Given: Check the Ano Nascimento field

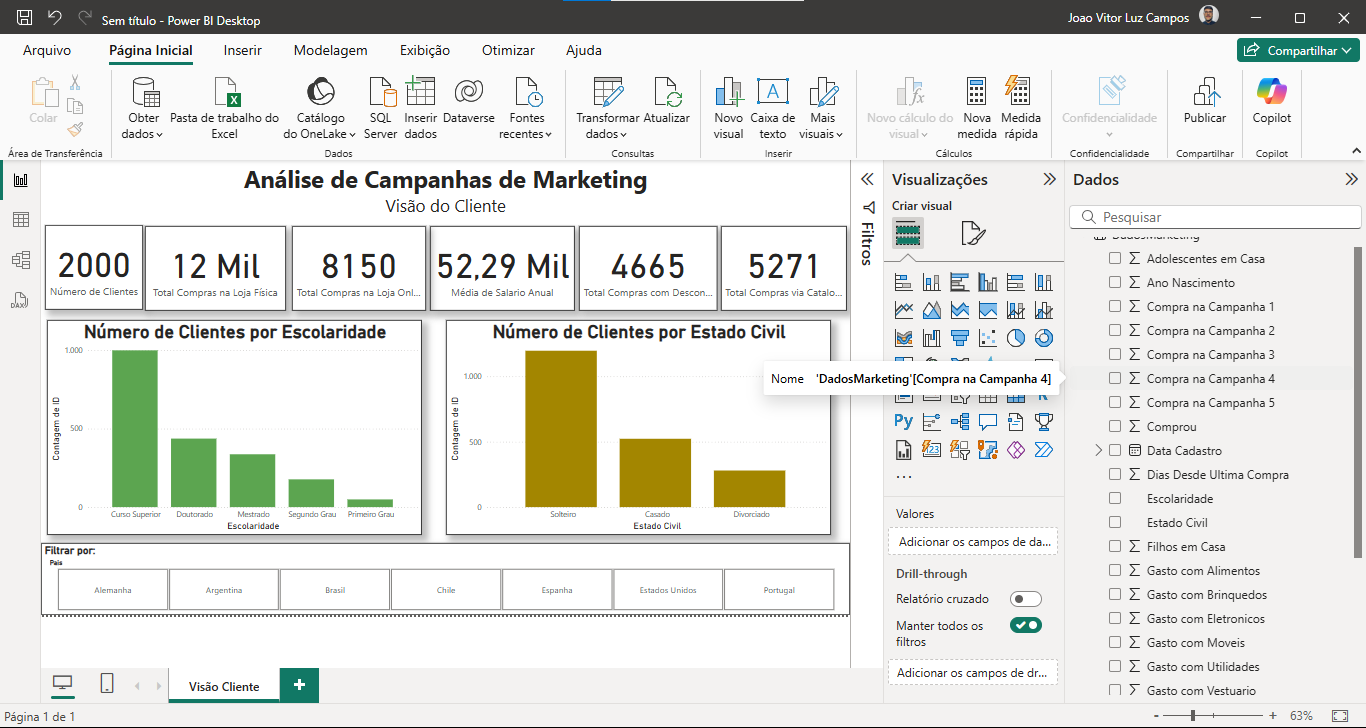Looking at the screenshot, I should (1115, 283).
